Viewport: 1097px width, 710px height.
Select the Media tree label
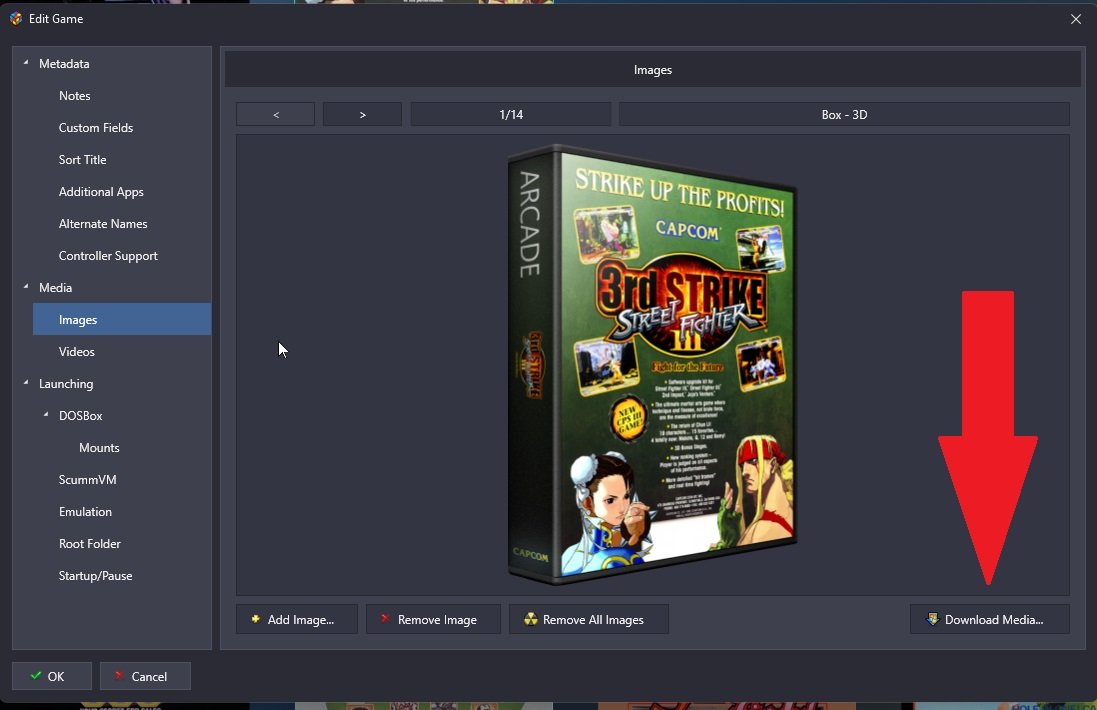[55, 287]
